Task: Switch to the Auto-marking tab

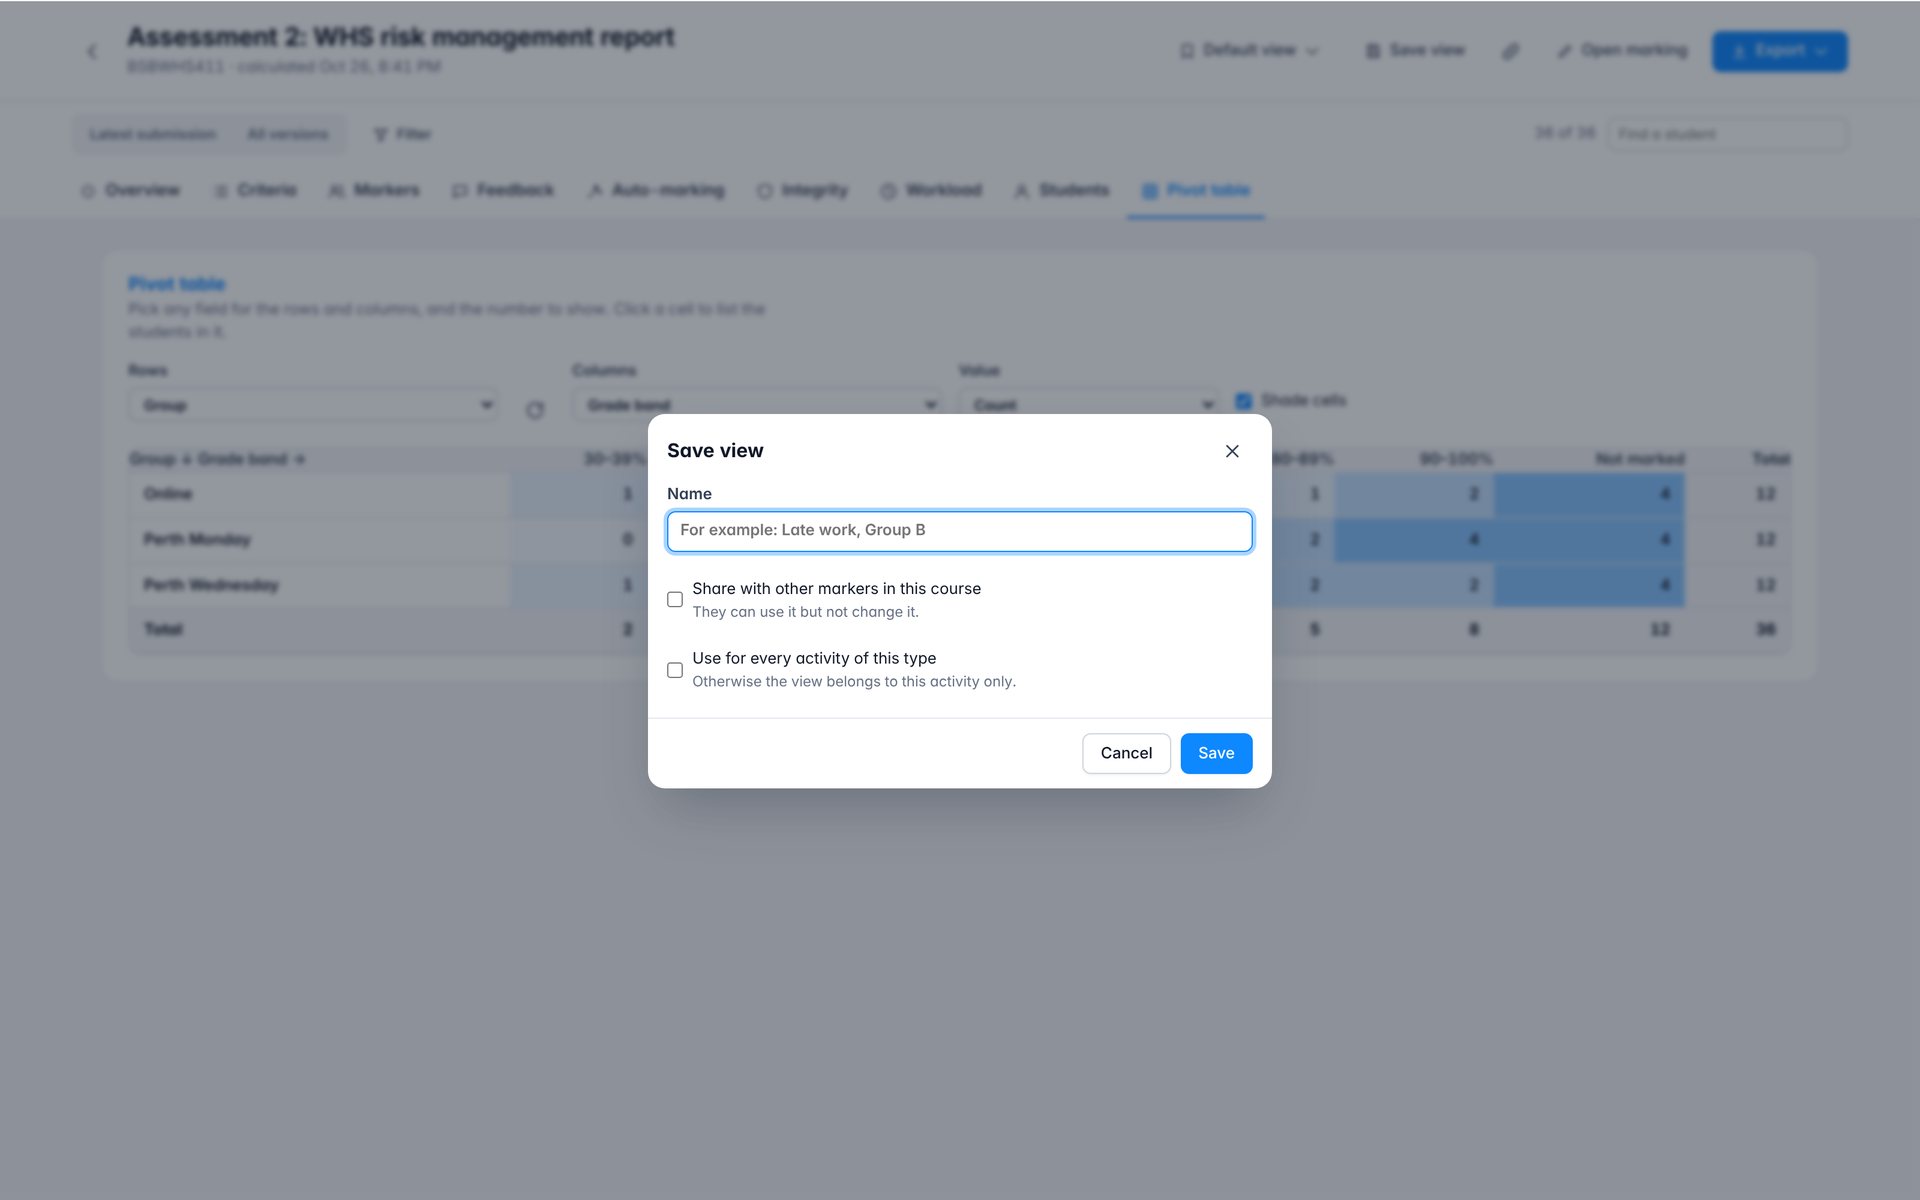Action: [x=656, y=190]
